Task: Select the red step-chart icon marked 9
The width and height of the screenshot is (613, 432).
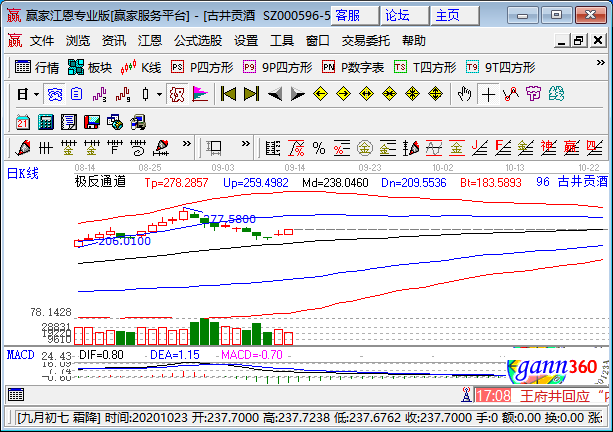Action: (x=123, y=95)
